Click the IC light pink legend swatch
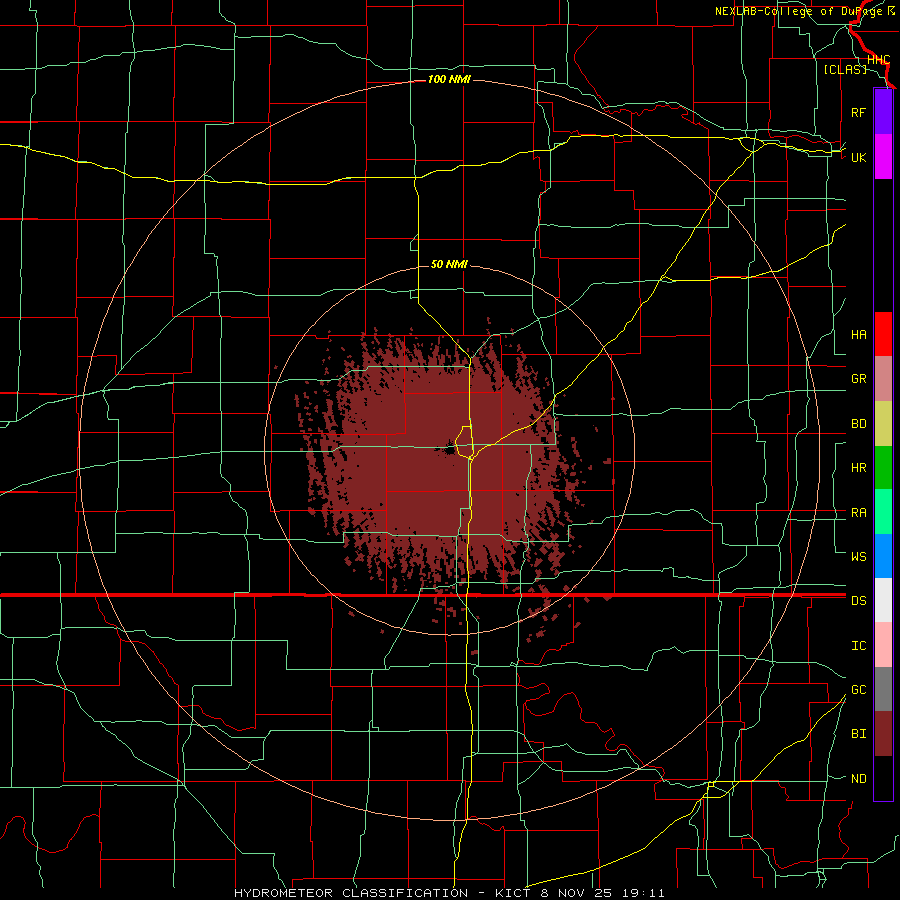900x900 pixels. (x=883, y=645)
